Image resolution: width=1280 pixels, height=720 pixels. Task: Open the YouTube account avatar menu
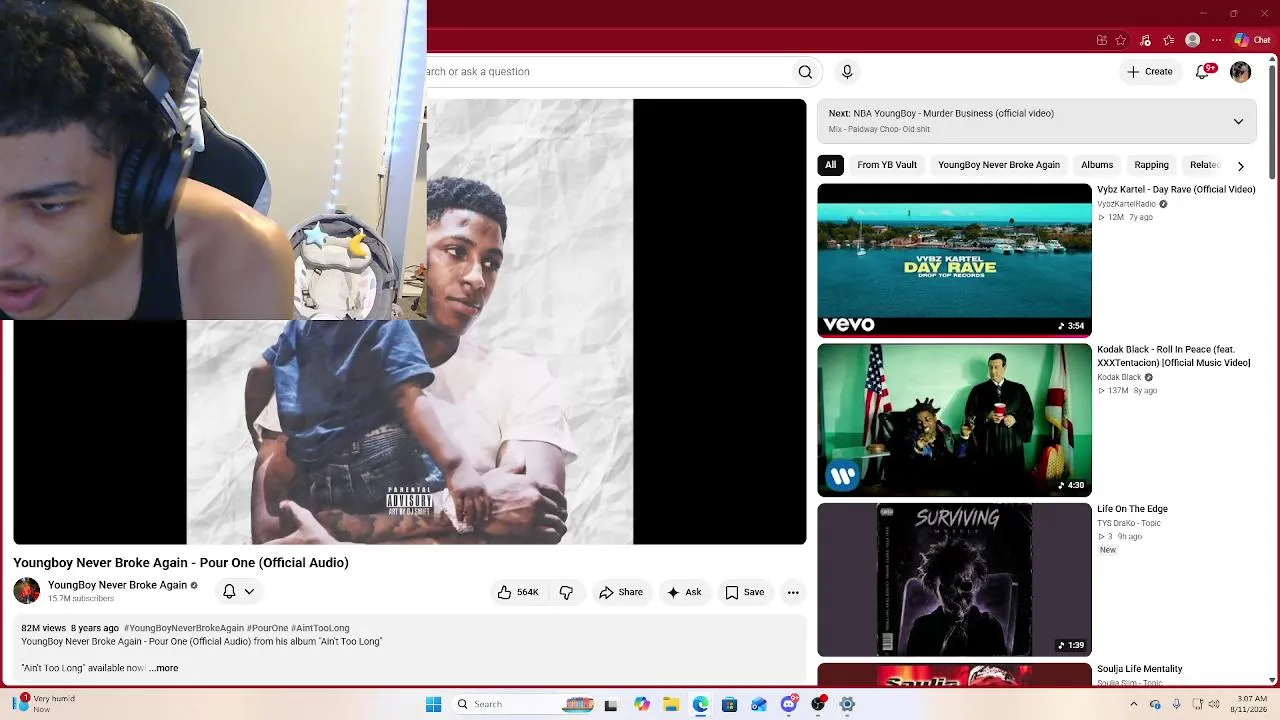point(1240,72)
